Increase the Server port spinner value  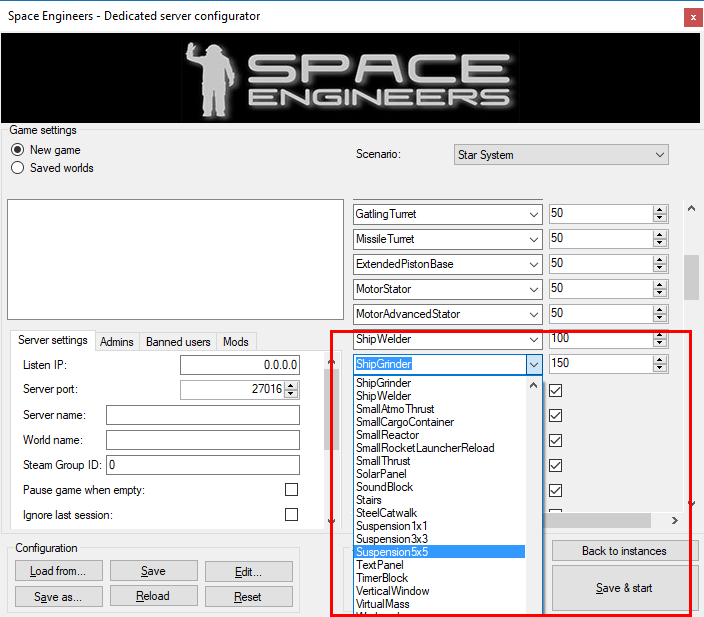click(x=291, y=385)
